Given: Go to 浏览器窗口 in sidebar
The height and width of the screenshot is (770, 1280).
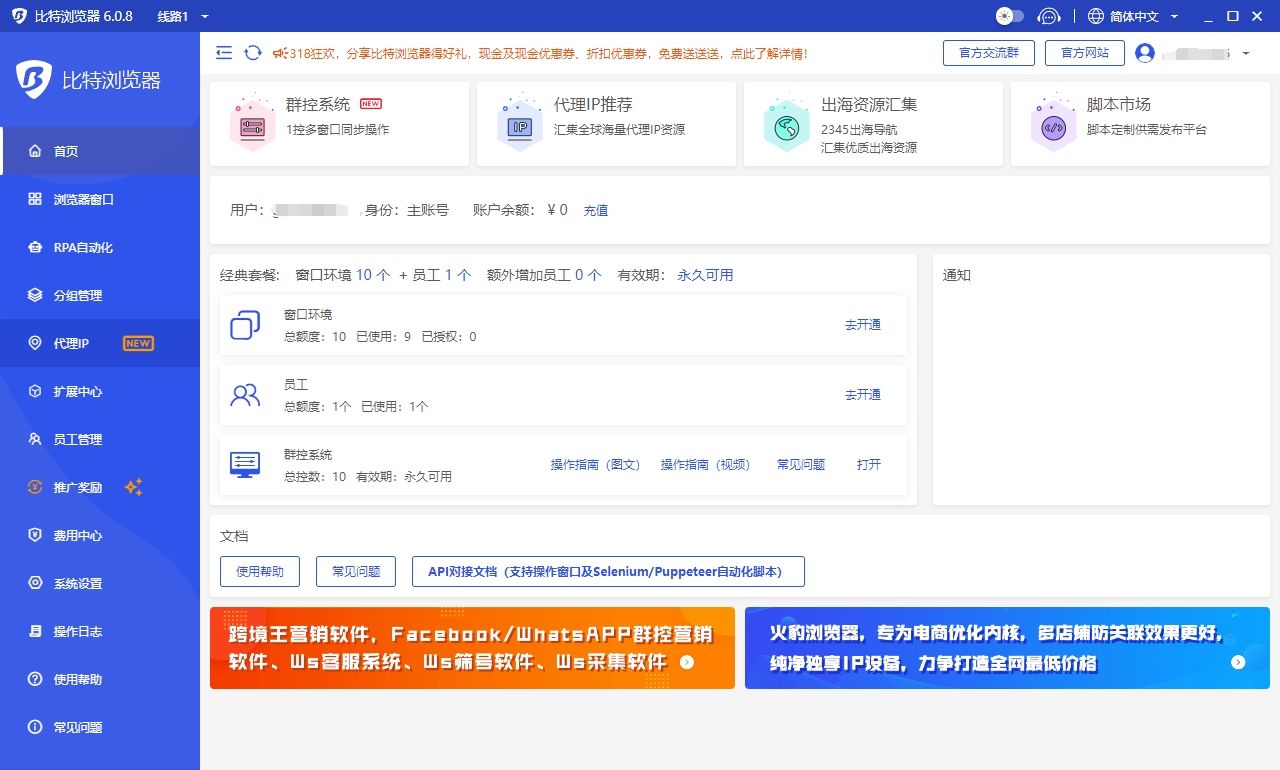Looking at the screenshot, I should (84, 199).
